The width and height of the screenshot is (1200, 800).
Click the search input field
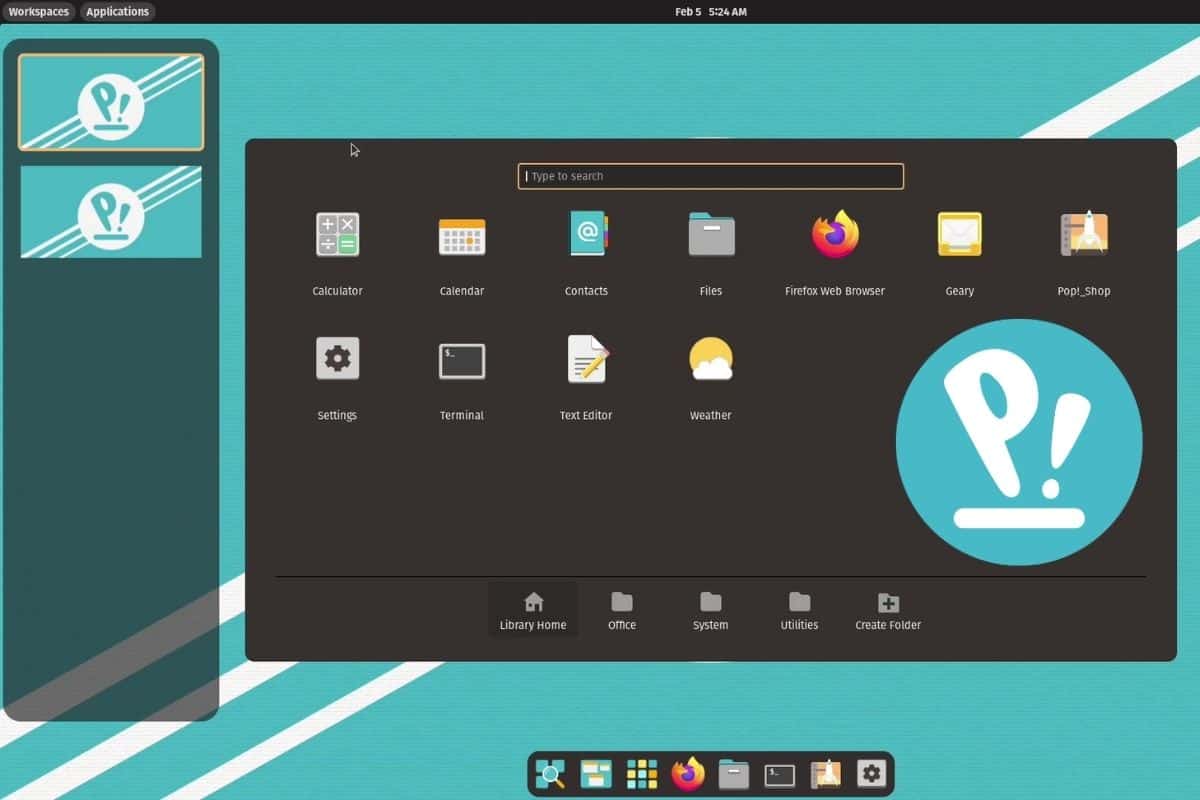pyautogui.click(x=710, y=176)
